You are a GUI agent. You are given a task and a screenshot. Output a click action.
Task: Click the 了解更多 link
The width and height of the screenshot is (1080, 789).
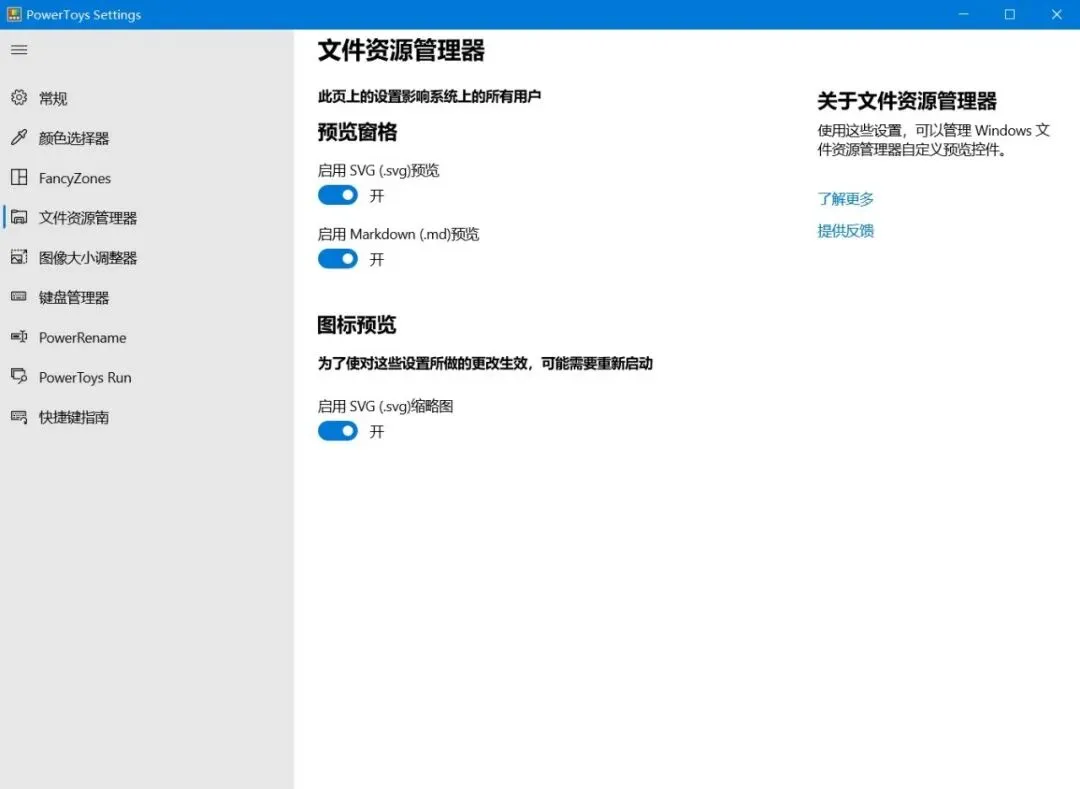pyautogui.click(x=845, y=199)
